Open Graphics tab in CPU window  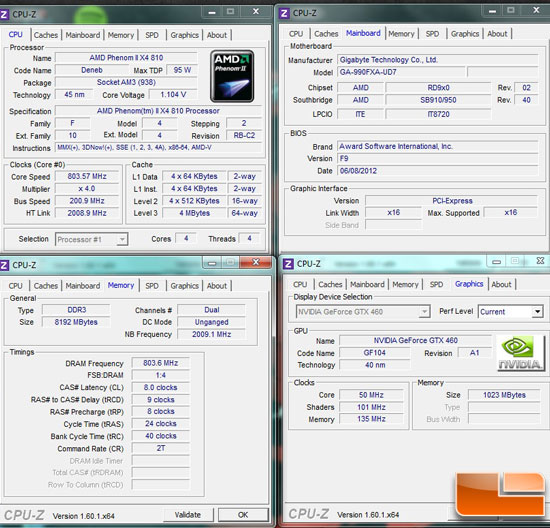[185, 35]
